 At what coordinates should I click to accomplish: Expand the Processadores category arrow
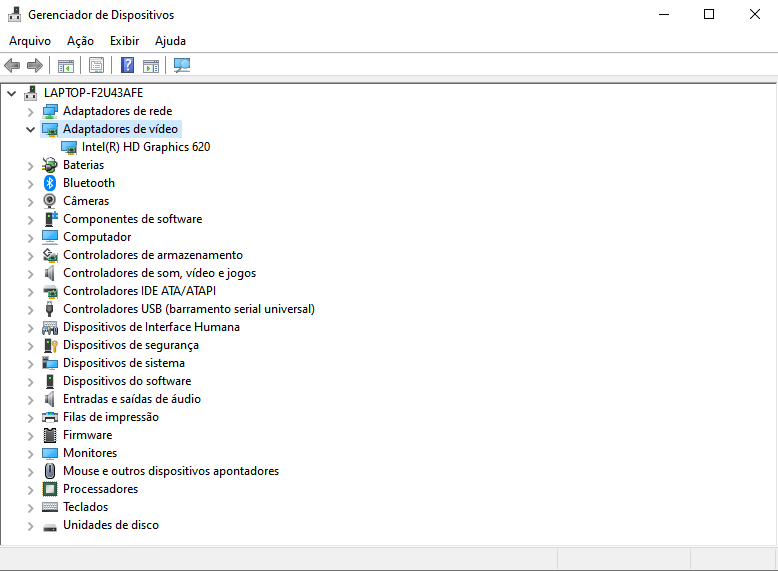tap(31, 490)
